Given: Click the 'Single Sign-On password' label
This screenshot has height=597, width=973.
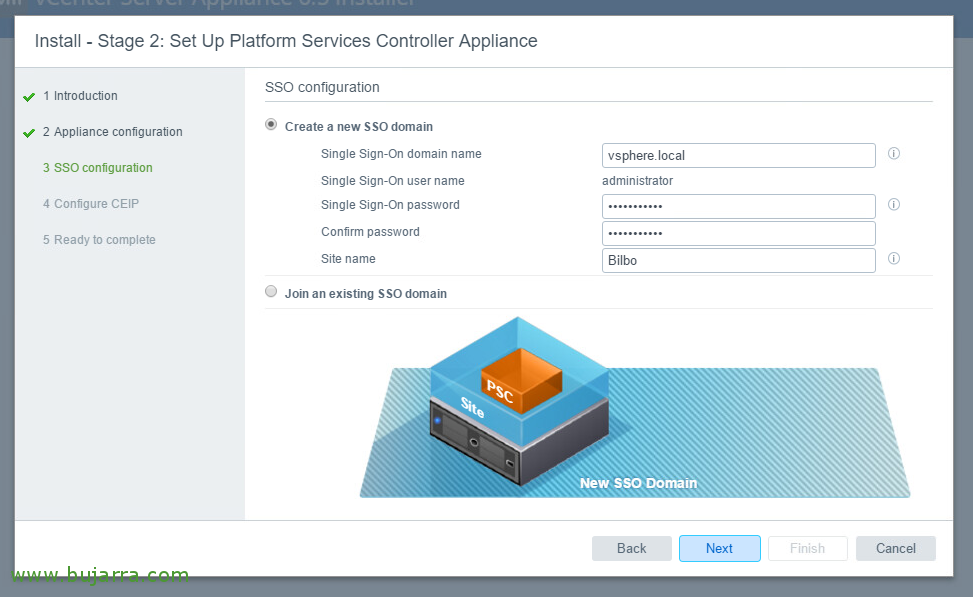Looking at the screenshot, I should coord(390,205).
